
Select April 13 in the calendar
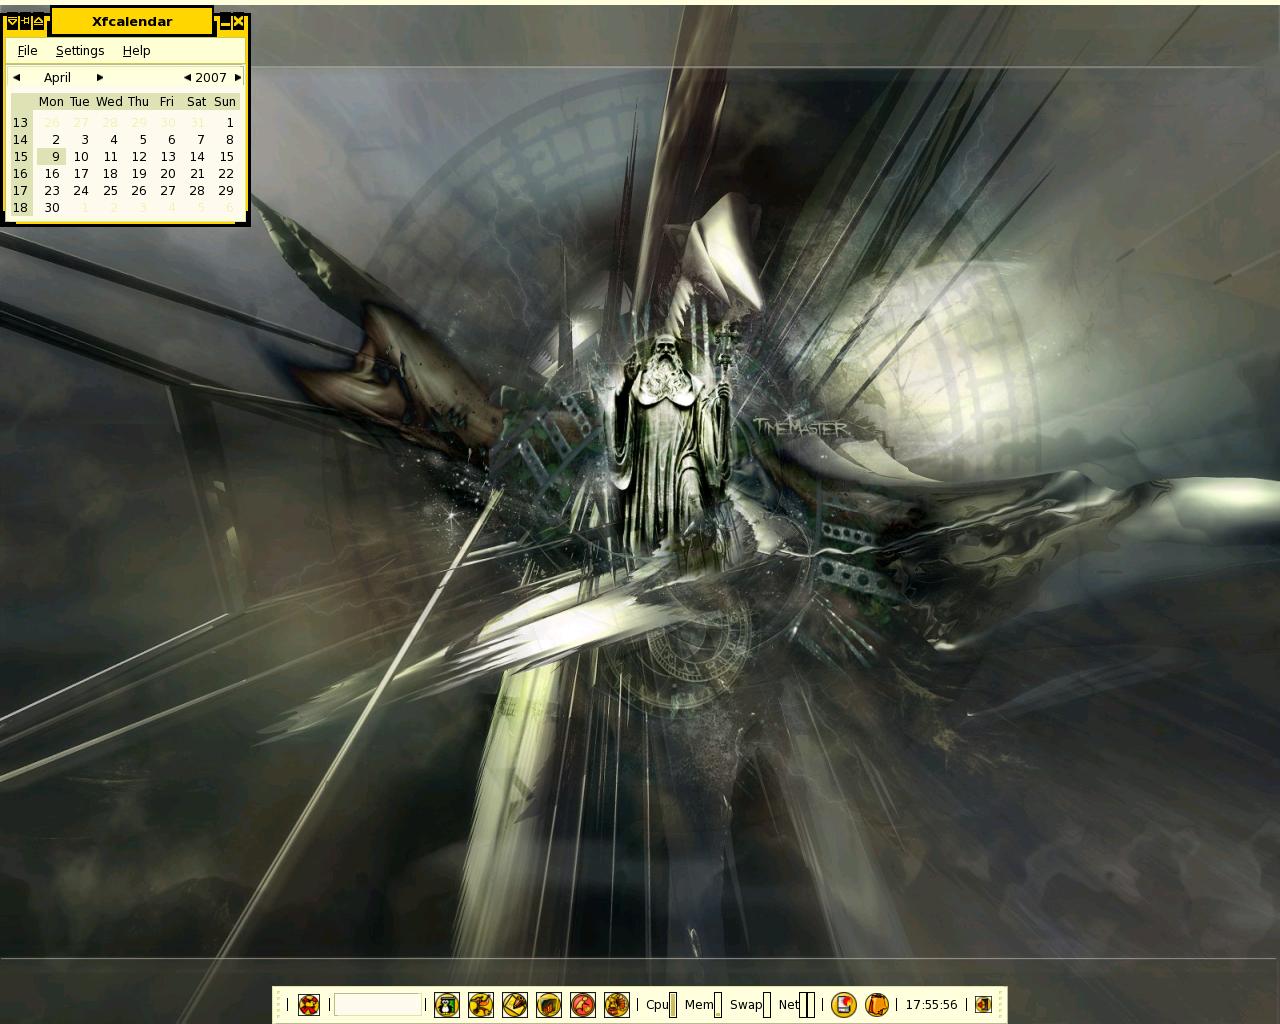tap(168, 156)
